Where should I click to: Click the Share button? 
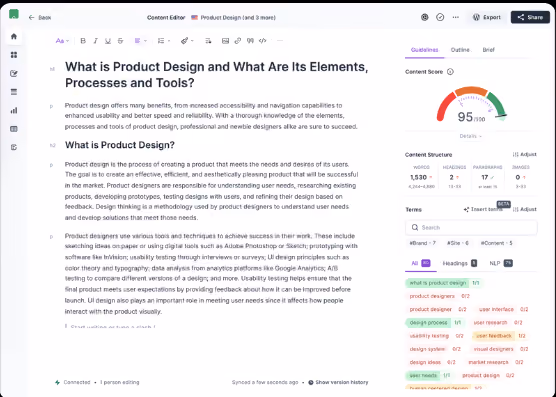[530, 17]
